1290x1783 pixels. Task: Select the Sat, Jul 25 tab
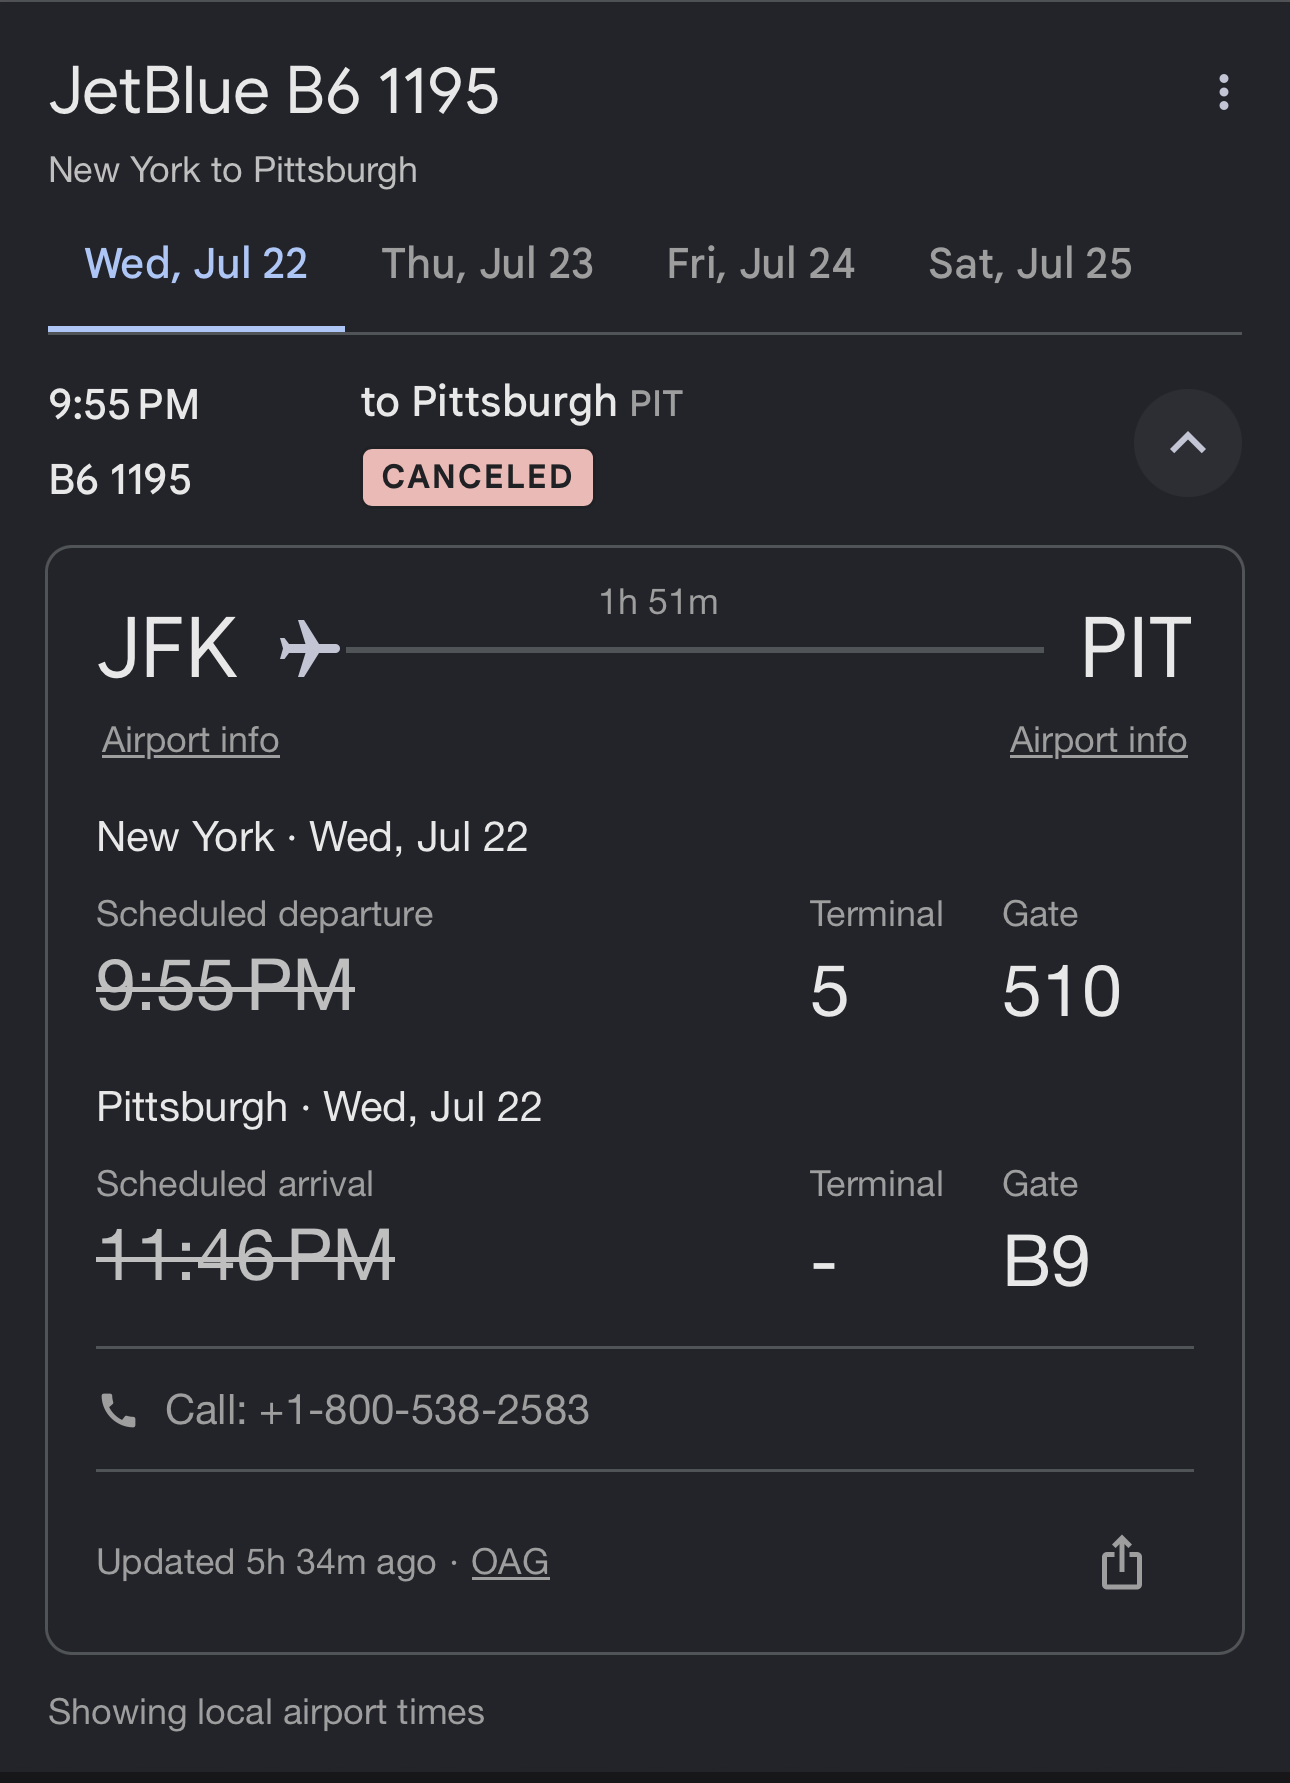click(x=1030, y=265)
